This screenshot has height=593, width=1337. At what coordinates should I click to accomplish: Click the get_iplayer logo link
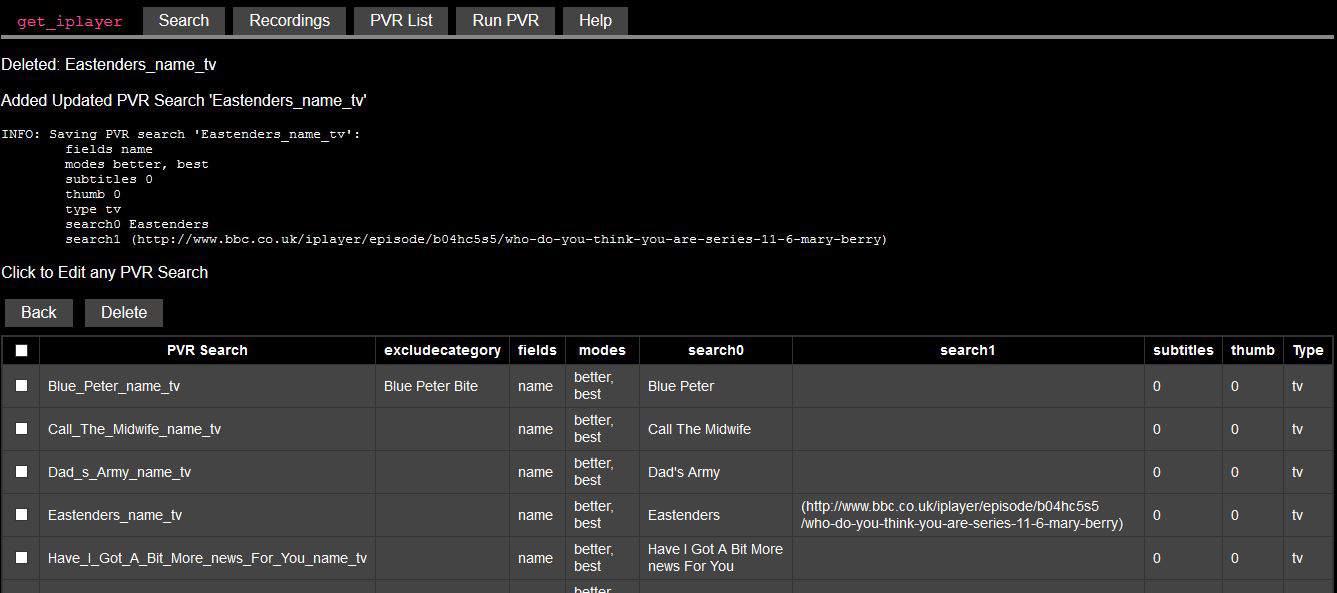coord(70,21)
